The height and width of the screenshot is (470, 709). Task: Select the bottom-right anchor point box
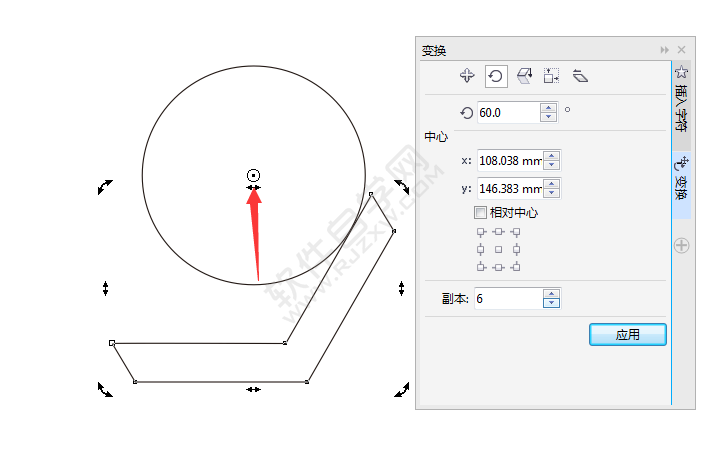coord(516,266)
